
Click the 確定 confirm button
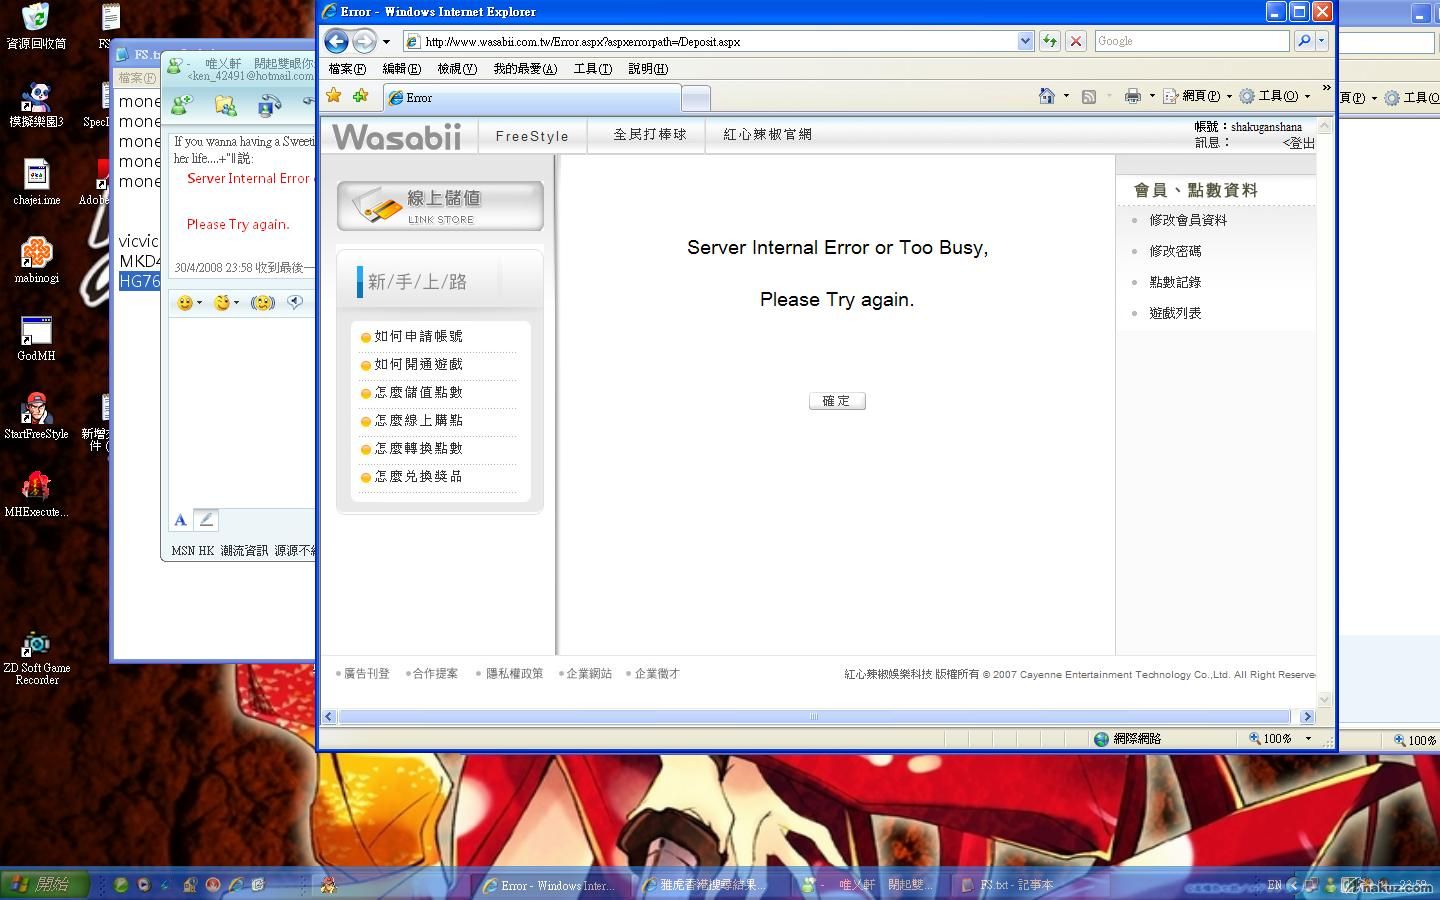pos(837,401)
